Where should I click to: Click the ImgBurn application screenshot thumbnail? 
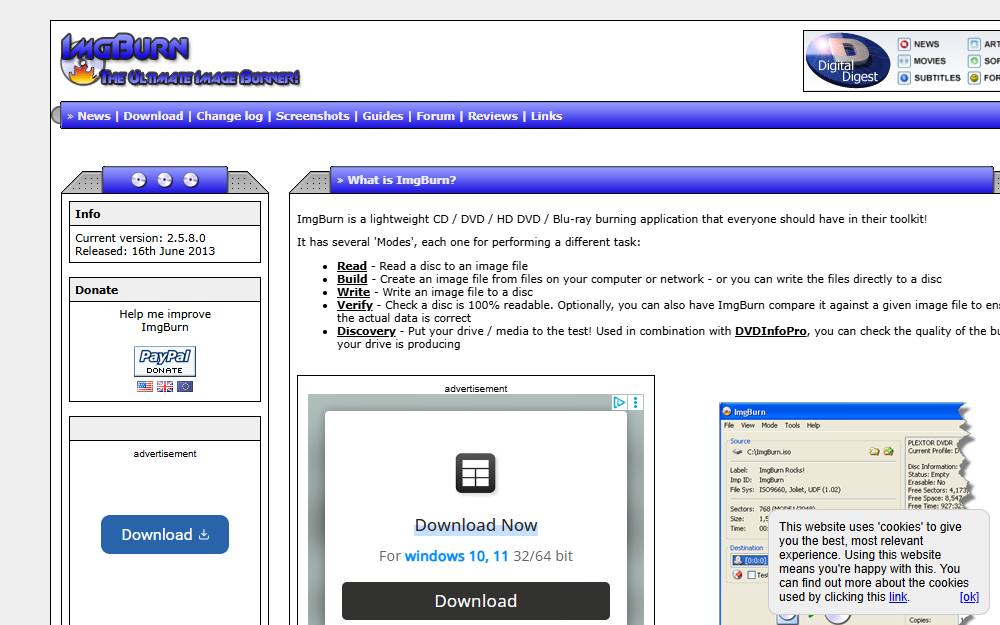(x=846, y=513)
